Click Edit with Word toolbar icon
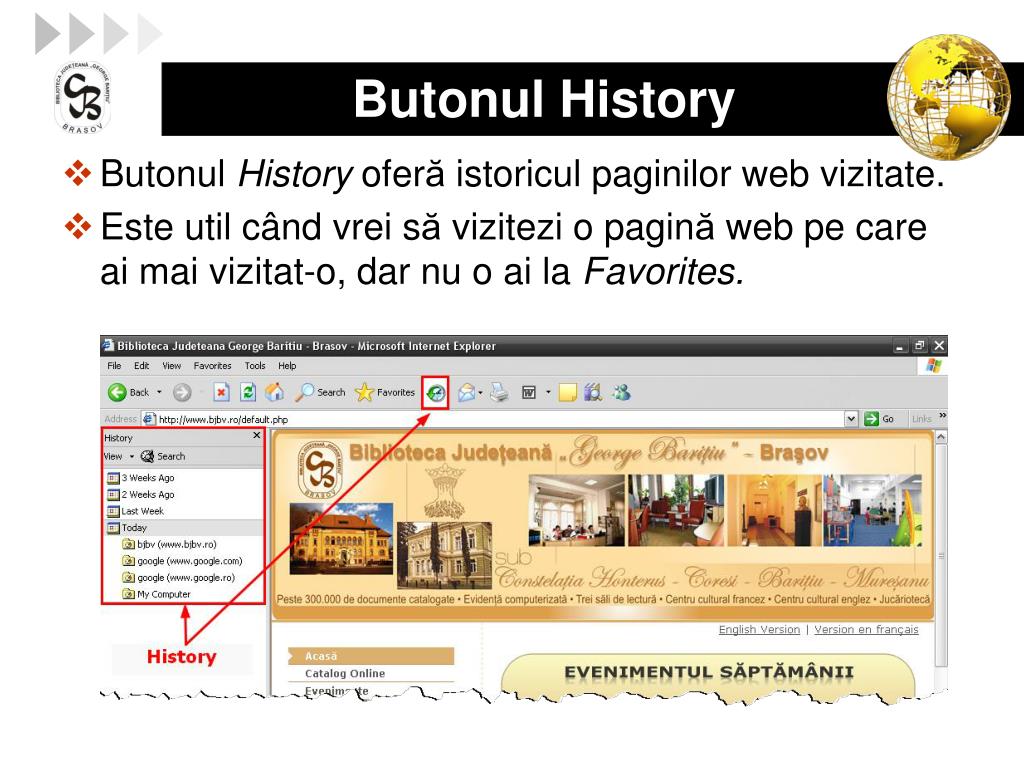The width and height of the screenshot is (1024, 768). (x=528, y=392)
